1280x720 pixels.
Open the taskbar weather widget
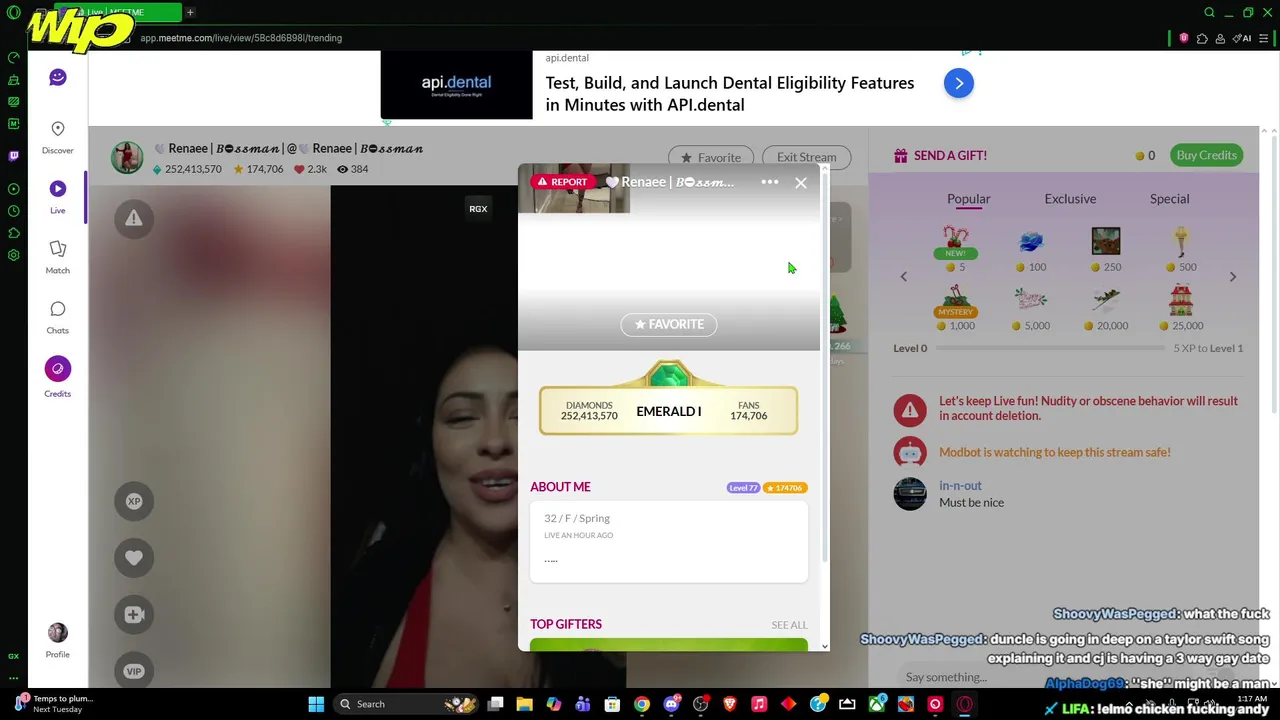pyautogui.click(x=52, y=704)
